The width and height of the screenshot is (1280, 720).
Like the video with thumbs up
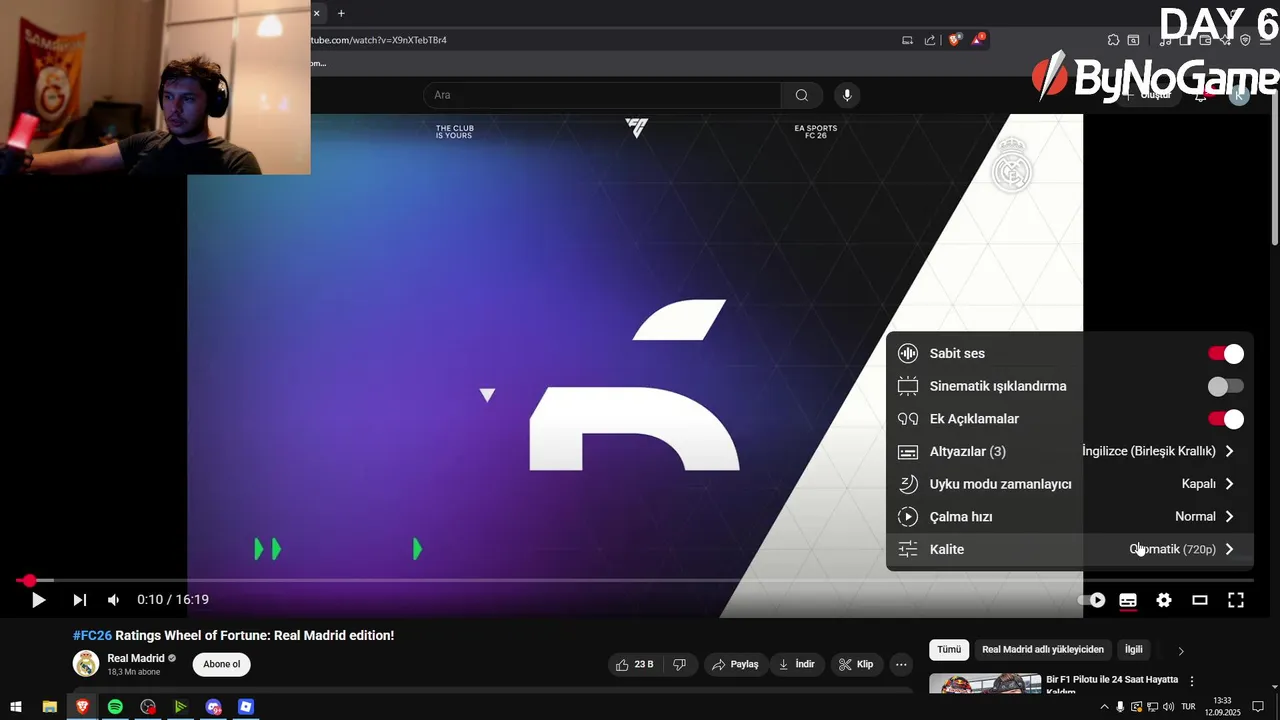[634, 664]
